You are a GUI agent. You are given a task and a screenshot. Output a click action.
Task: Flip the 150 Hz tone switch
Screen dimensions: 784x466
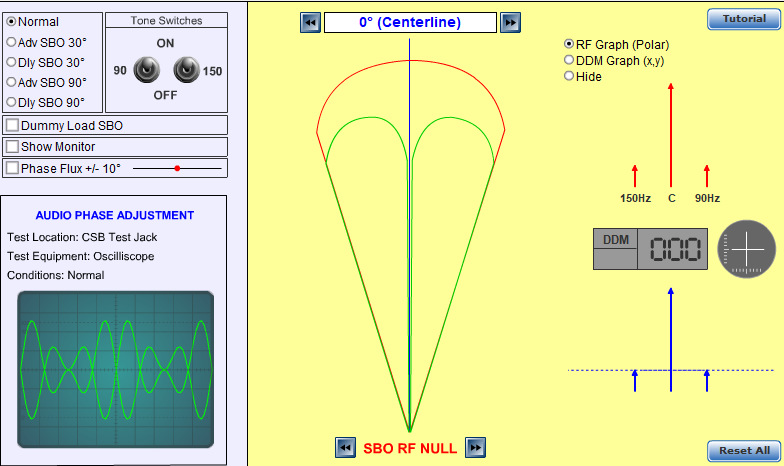[x=186, y=70]
